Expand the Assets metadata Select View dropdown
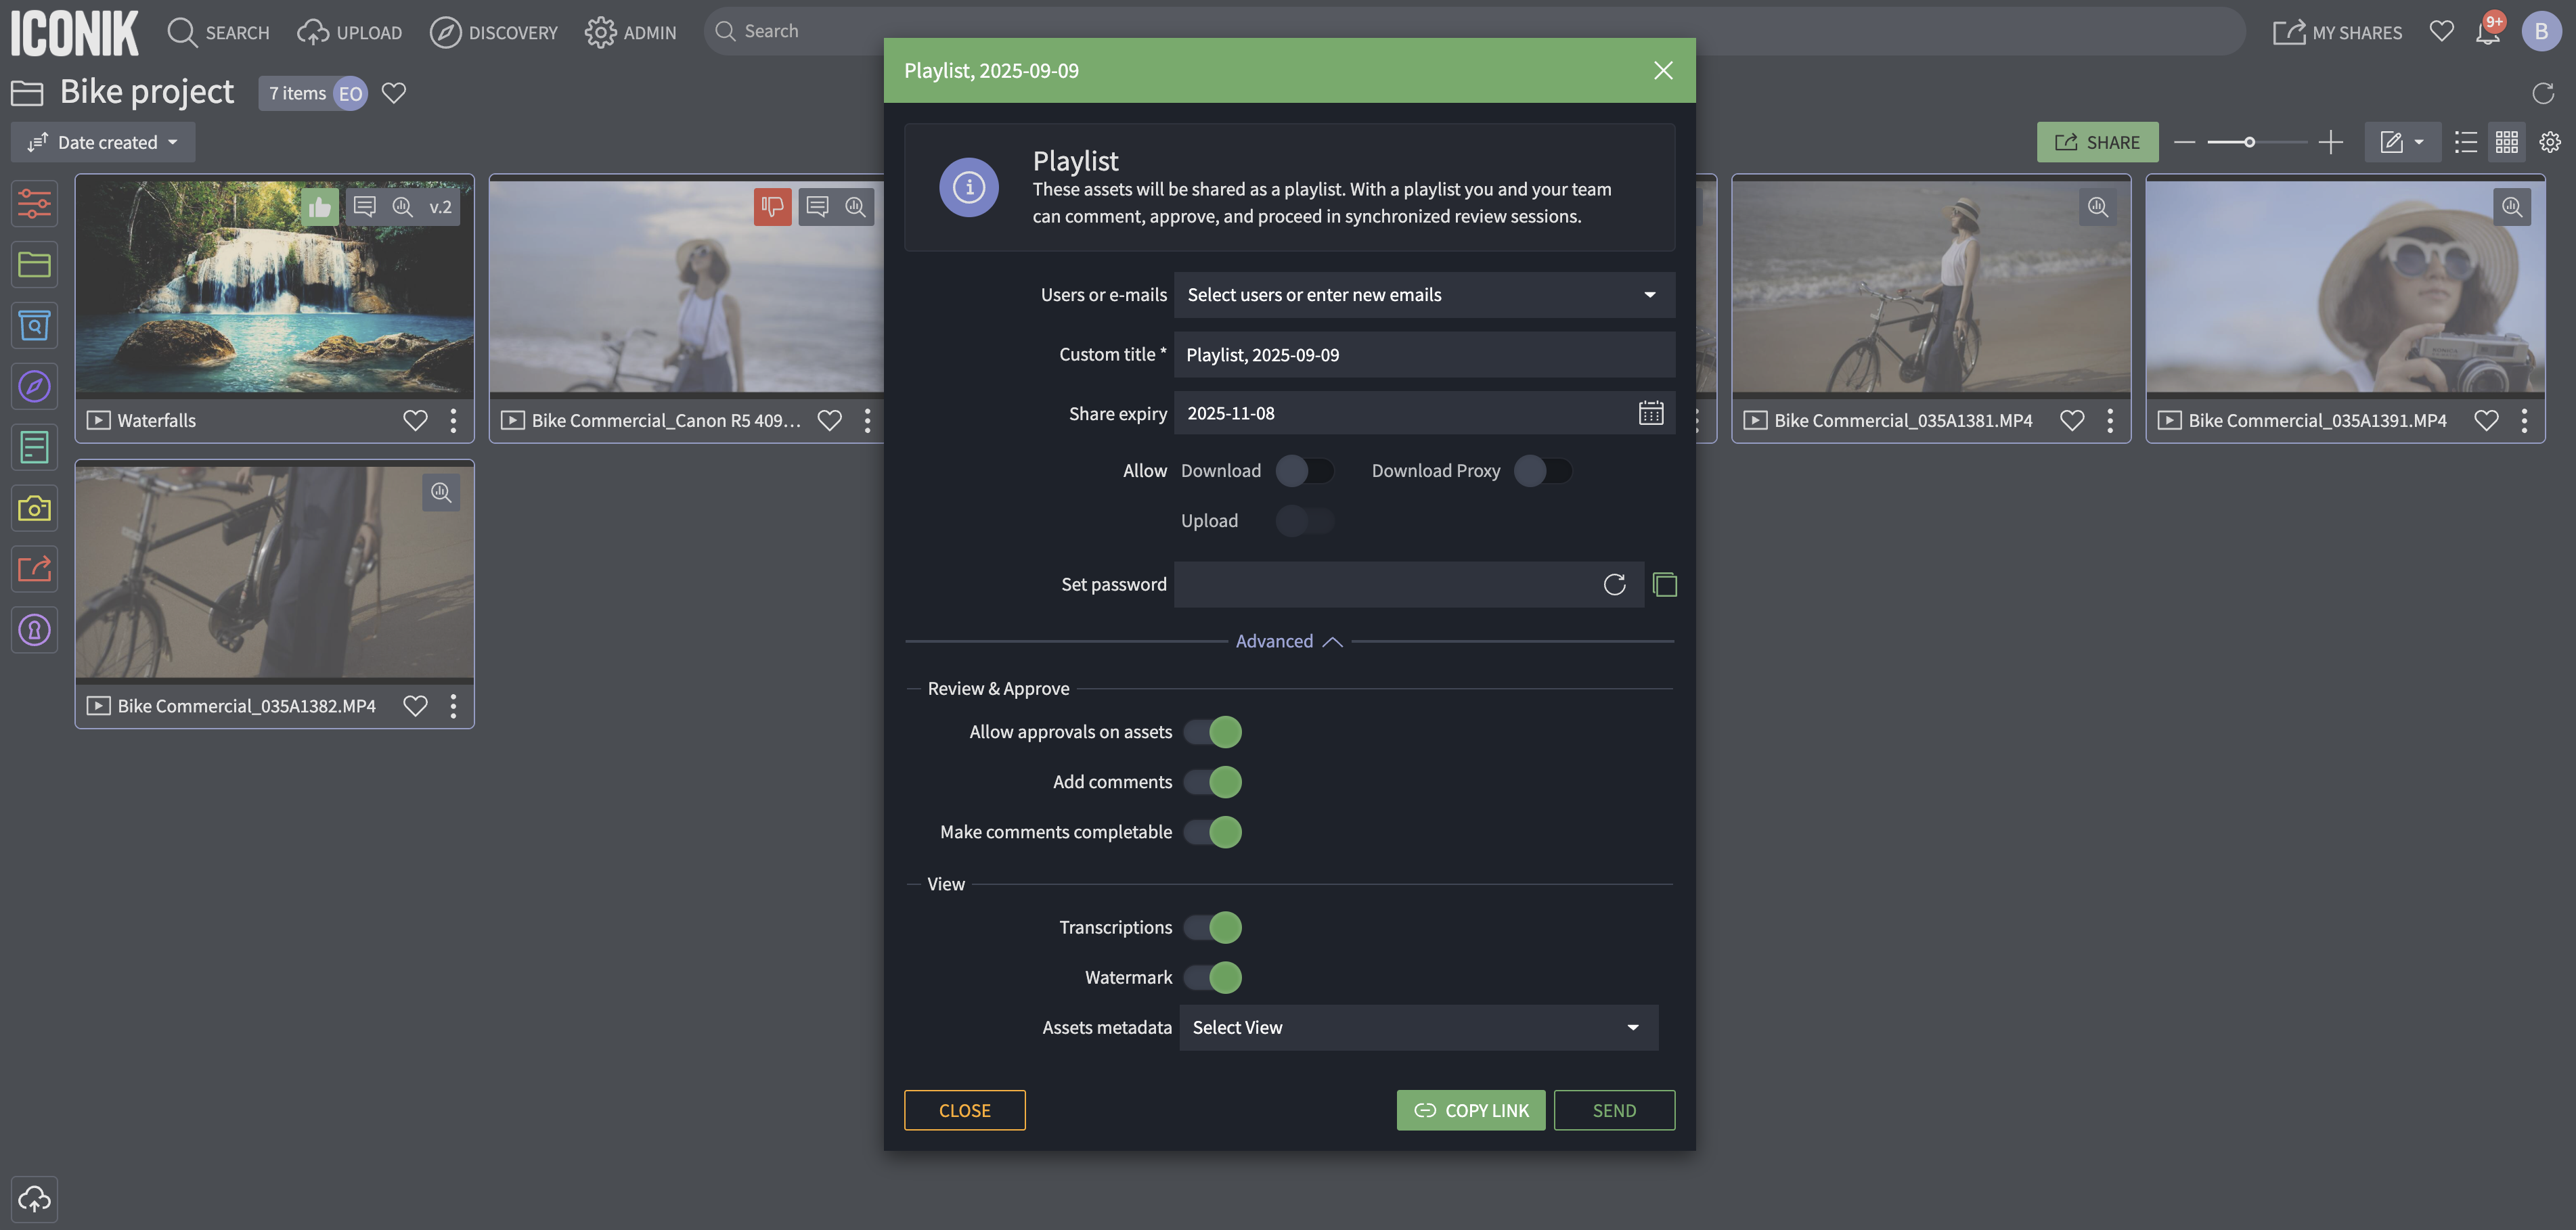The image size is (2576, 1230). click(1418, 1027)
